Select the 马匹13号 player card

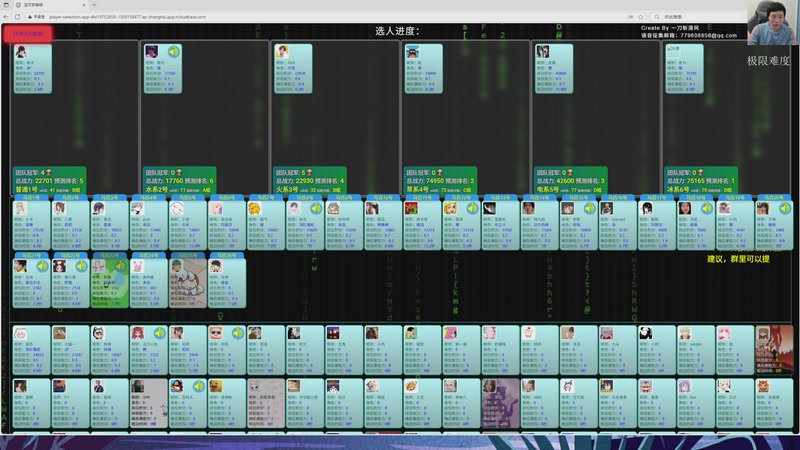click(x=501, y=226)
